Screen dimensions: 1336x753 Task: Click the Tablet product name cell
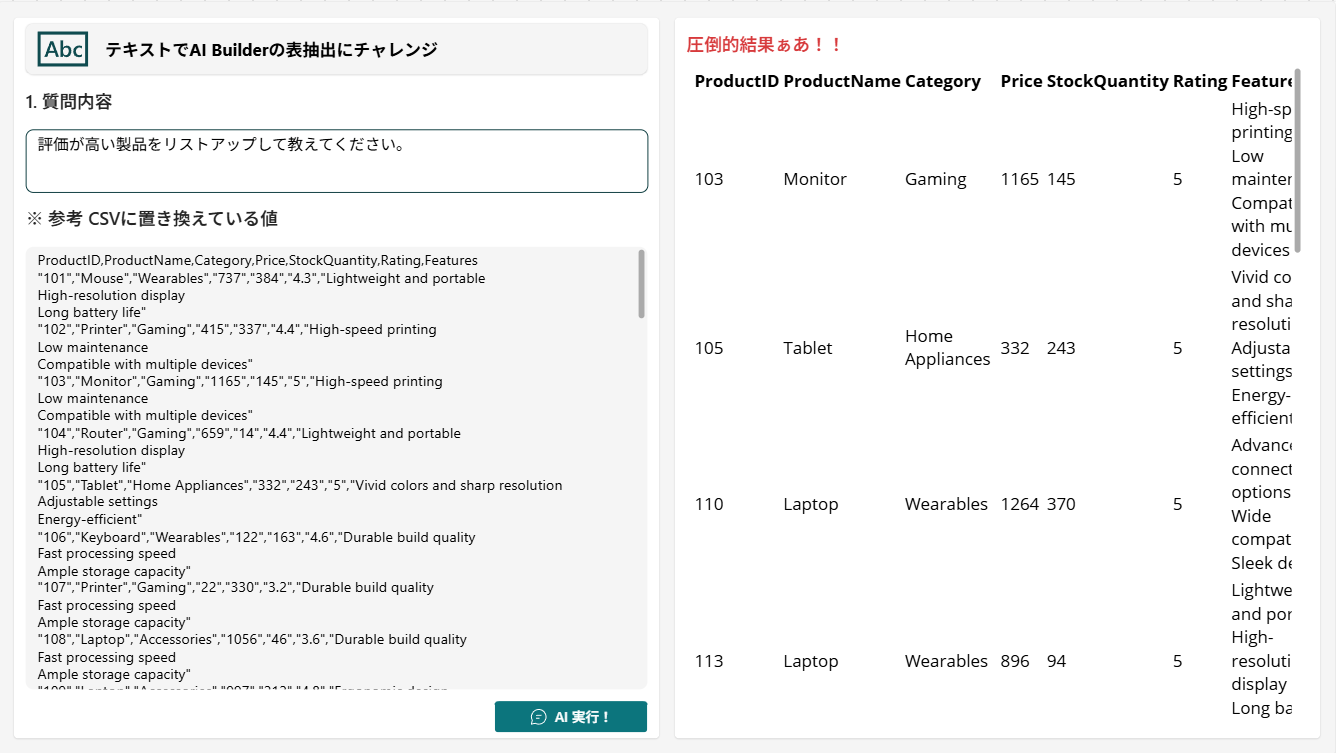click(808, 348)
